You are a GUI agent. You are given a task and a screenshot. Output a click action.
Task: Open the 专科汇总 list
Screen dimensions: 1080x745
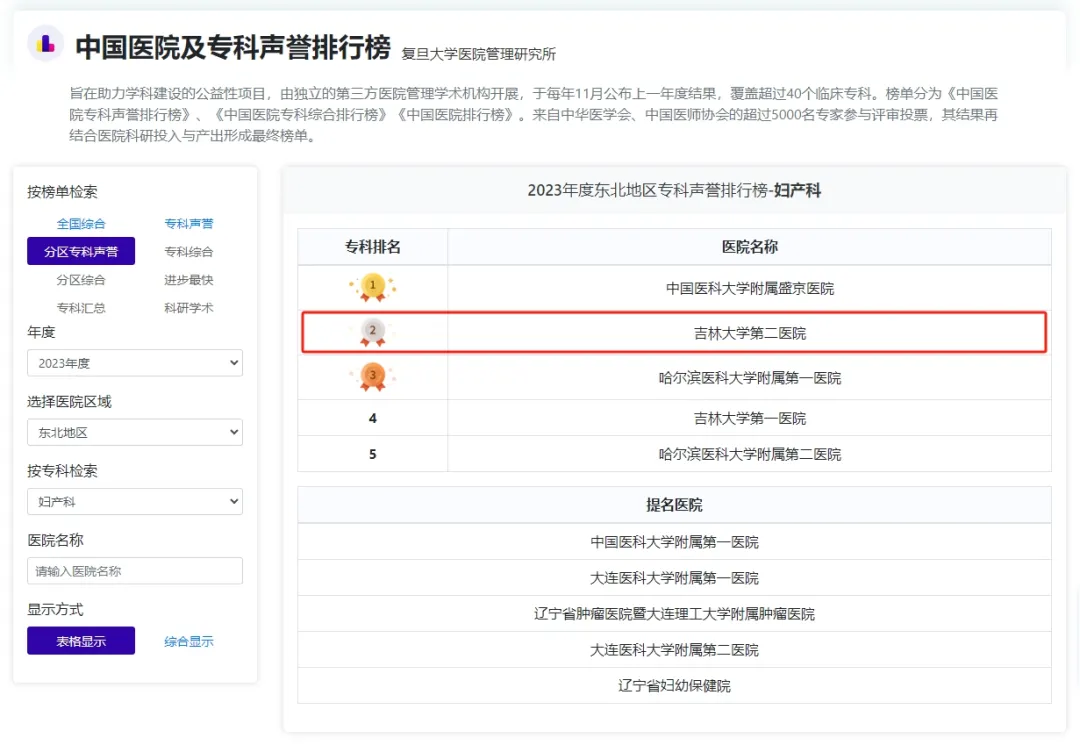81,308
